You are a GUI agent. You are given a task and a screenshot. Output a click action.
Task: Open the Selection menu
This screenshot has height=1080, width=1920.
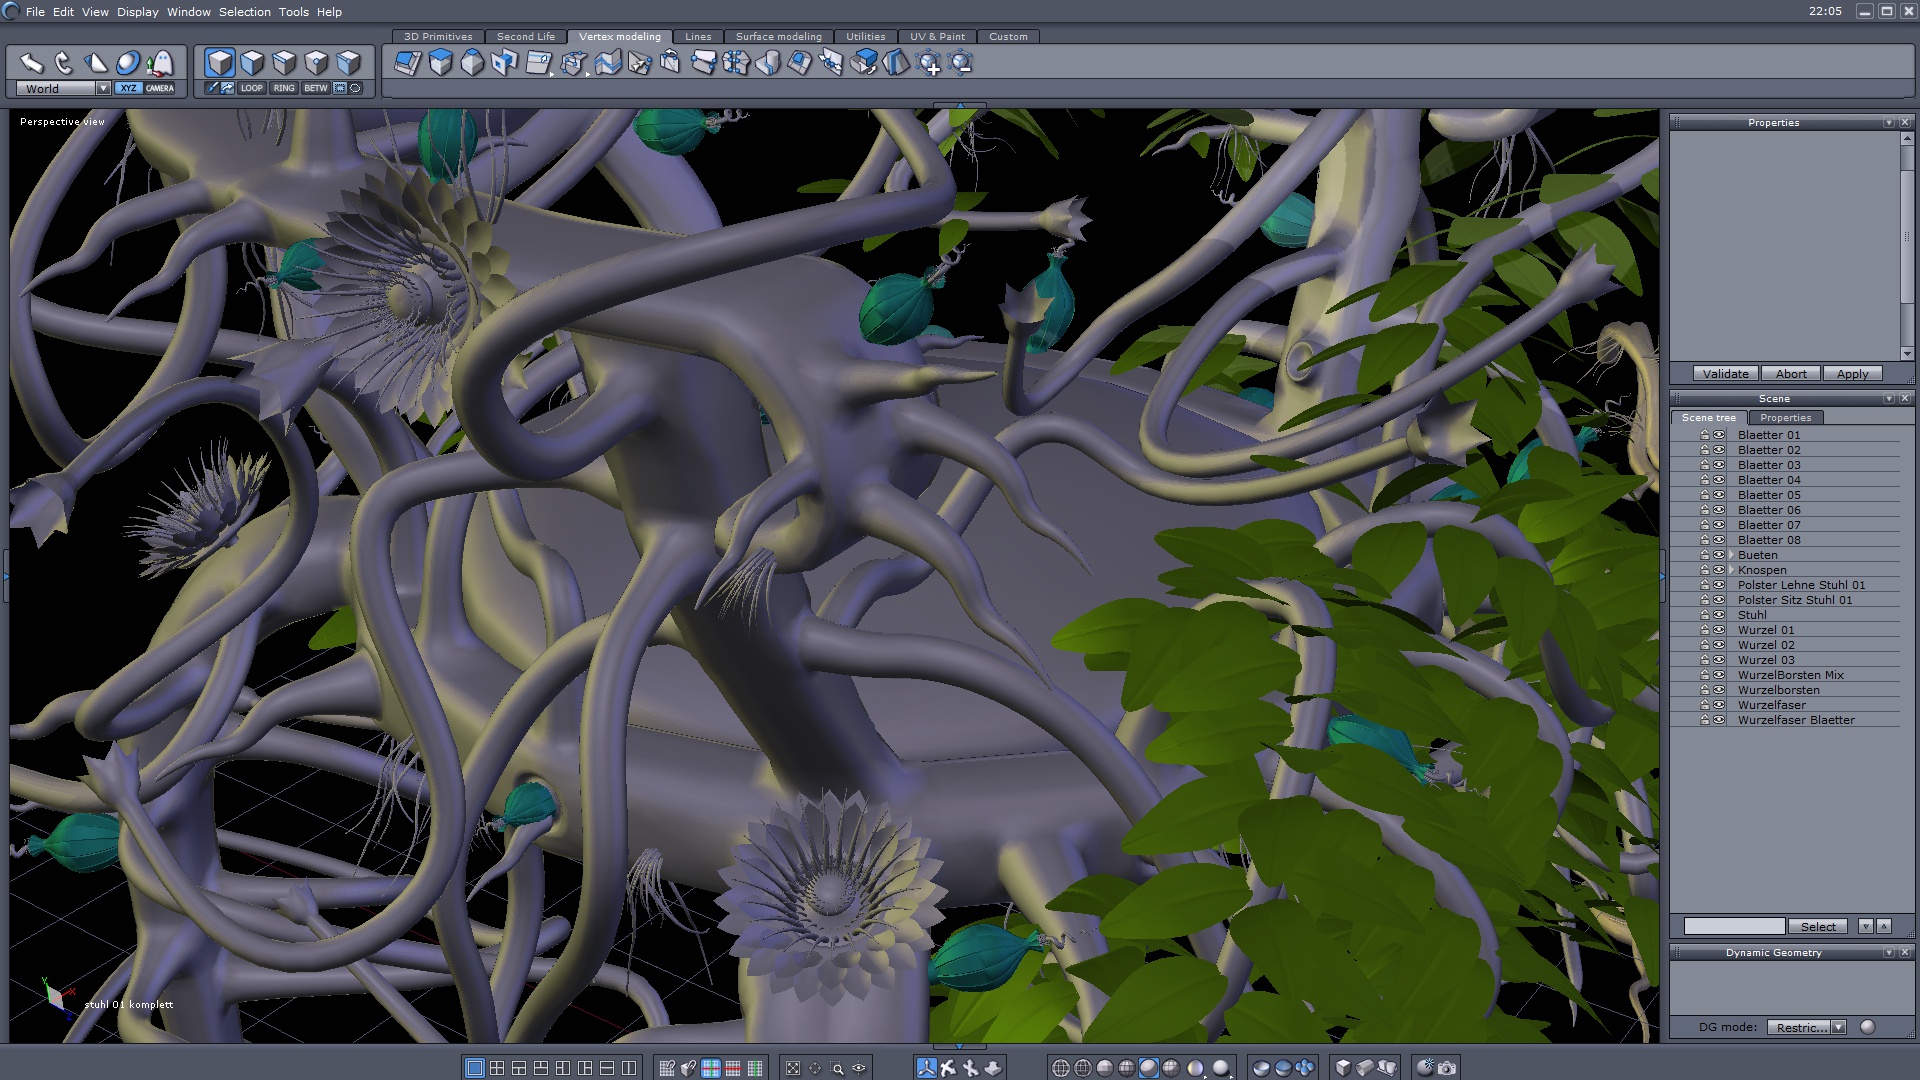(244, 12)
